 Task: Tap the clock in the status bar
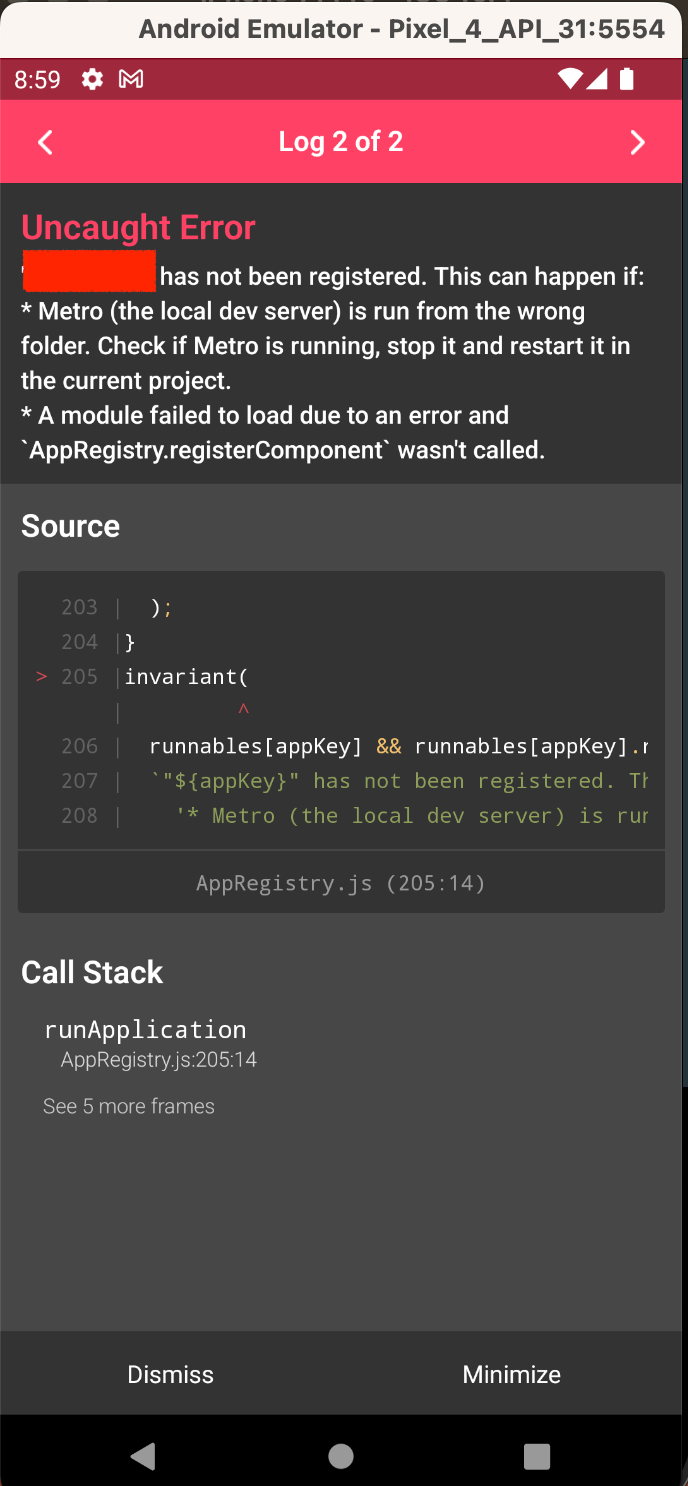point(37,79)
